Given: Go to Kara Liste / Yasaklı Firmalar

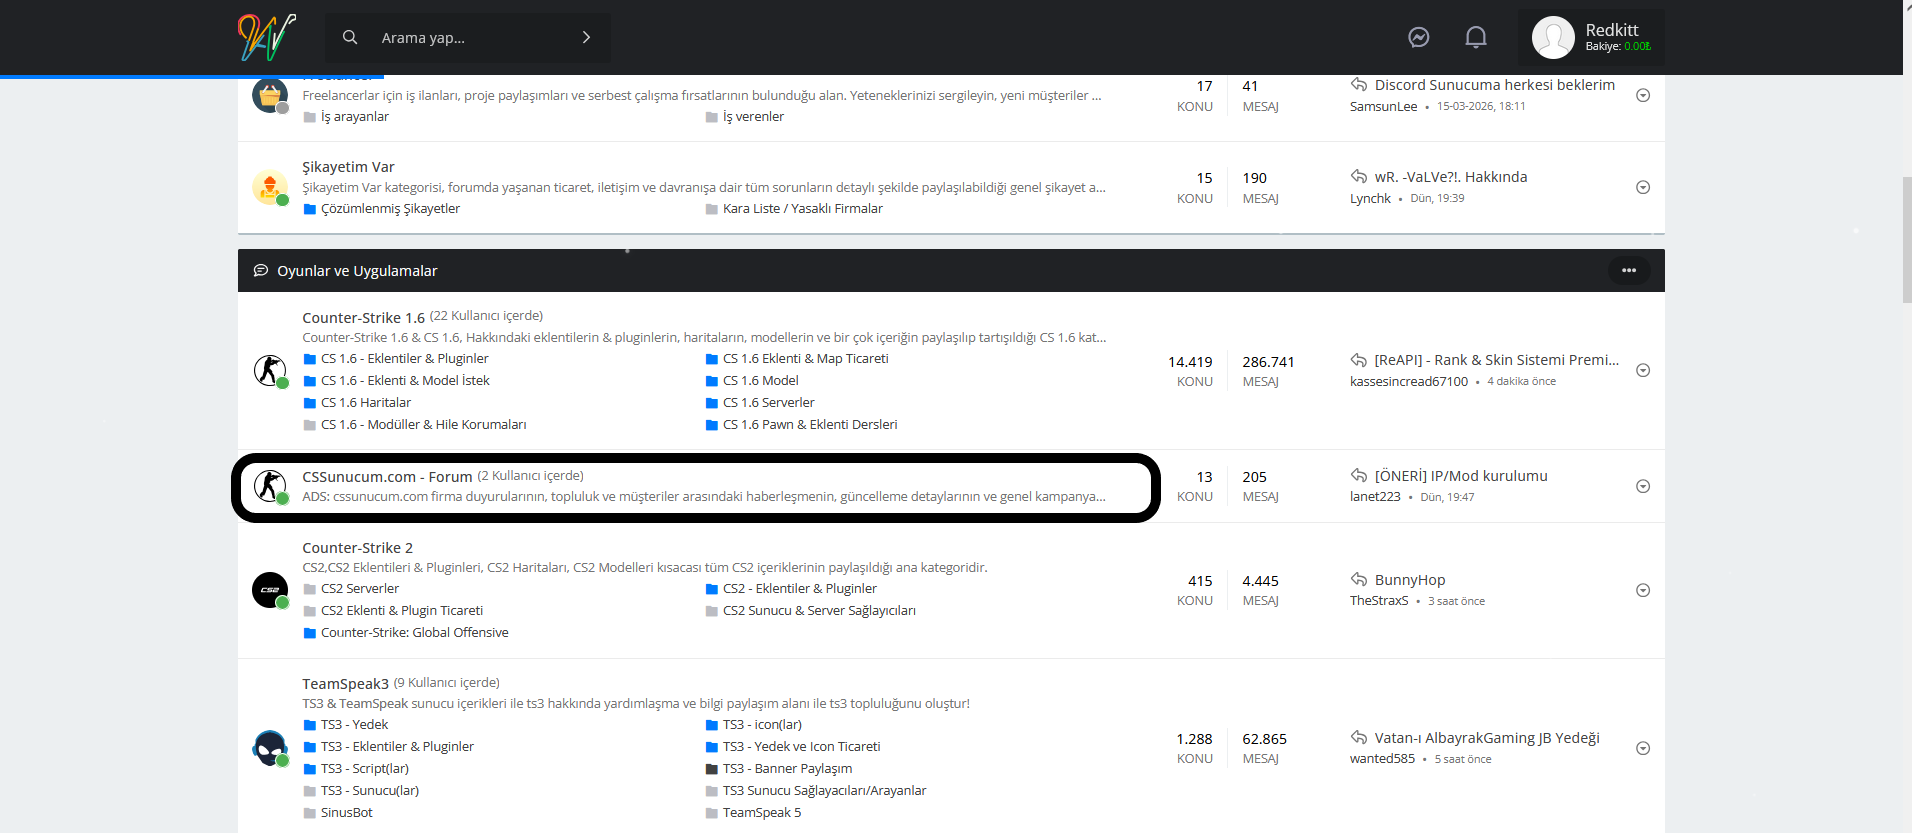Looking at the screenshot, I should pos(803,209).
